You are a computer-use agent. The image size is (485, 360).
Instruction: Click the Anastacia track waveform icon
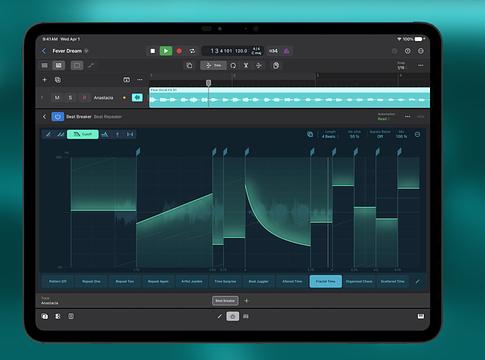[137, 98]
